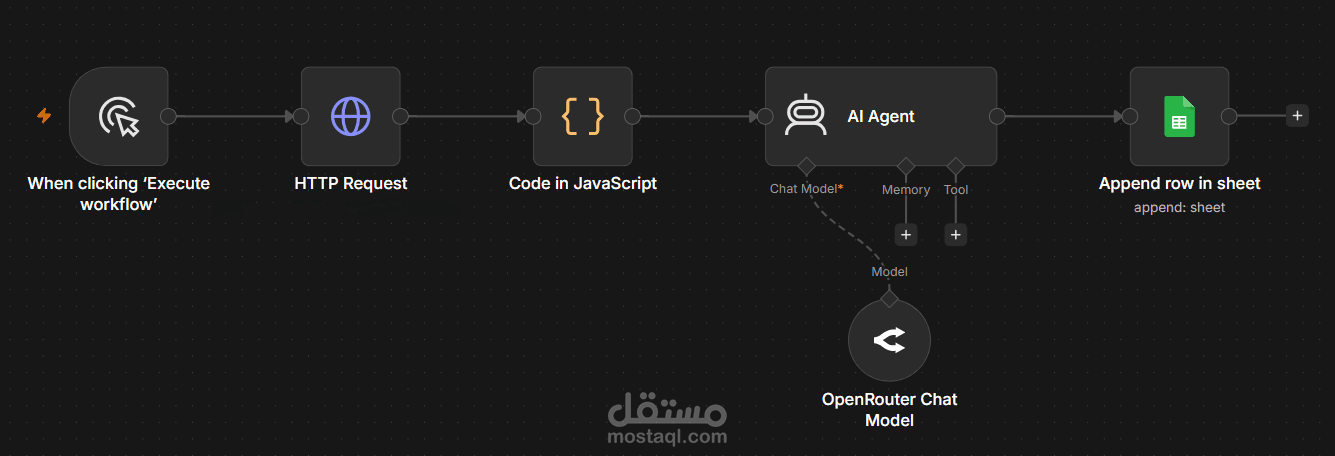The height and width of the screenshot is (456, 1335).
Task: Open the OpenRouter Chat Model circular node
Action: 889,341
